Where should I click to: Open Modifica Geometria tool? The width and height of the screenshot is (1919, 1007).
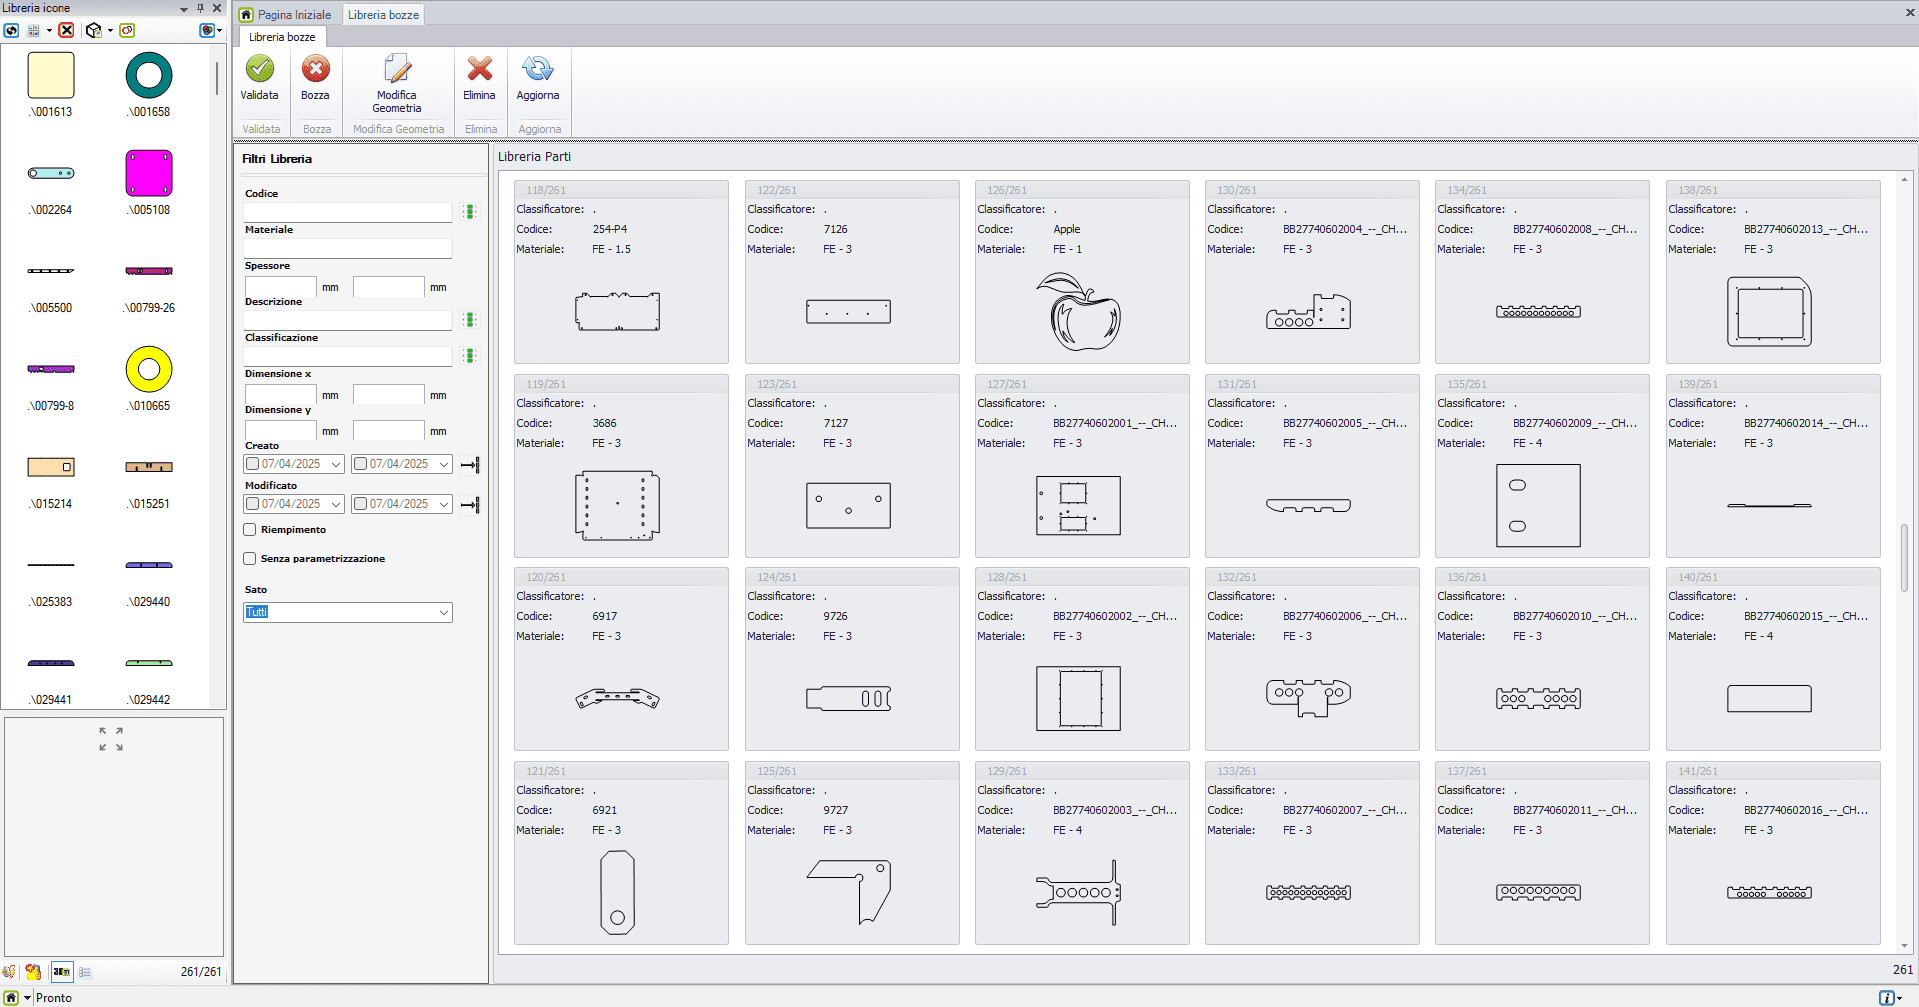coord(397,70)
